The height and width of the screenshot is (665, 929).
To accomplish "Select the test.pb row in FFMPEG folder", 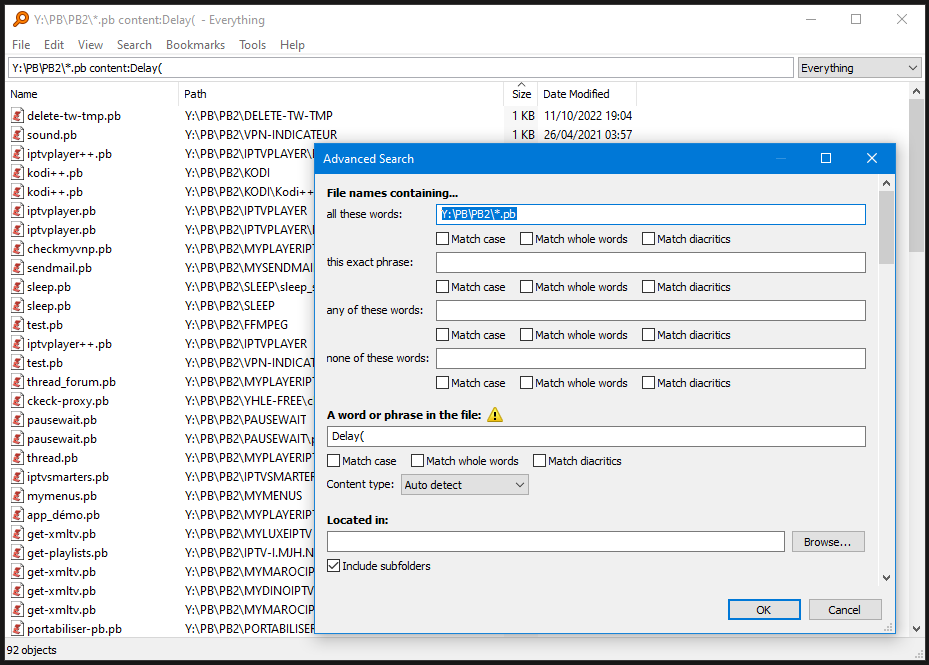I will click(x=160, y=325).
